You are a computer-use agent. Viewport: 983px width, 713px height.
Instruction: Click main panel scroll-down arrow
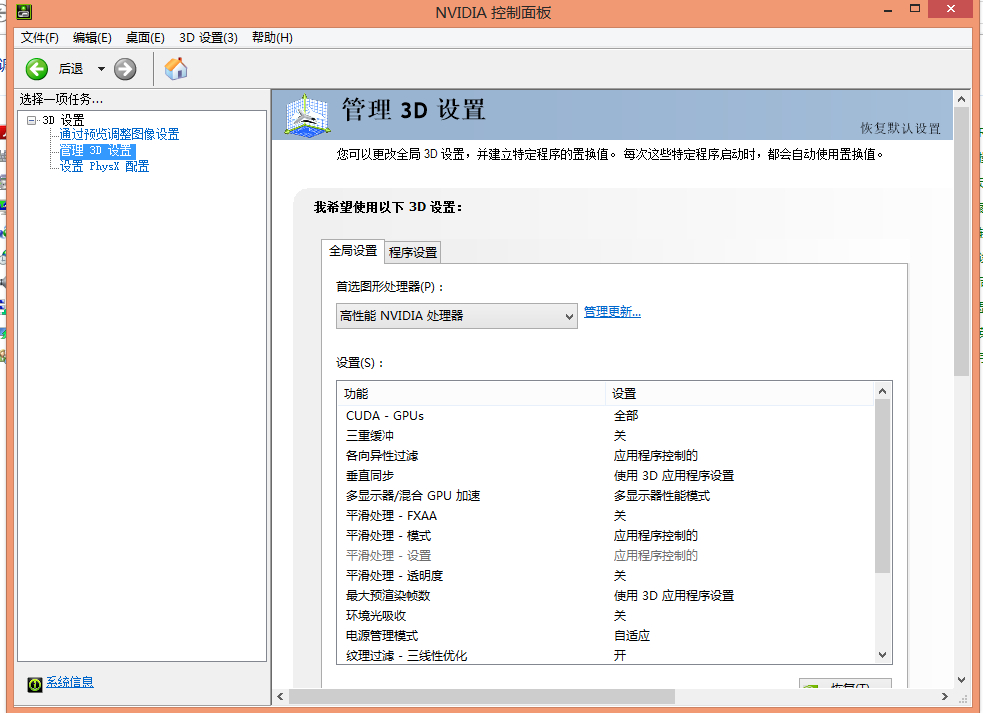962,680
